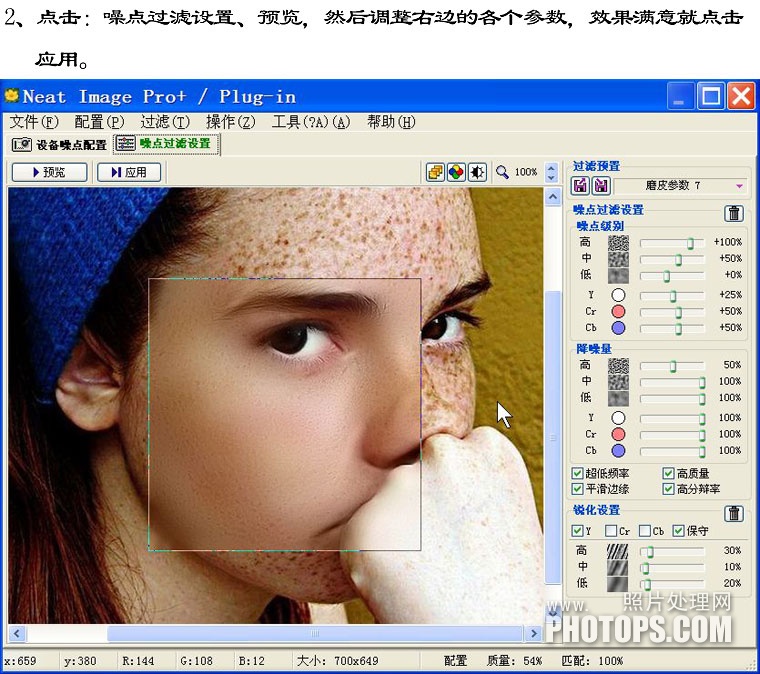Click the device noise profile tab icon
760x674 pixels.
point(21,145)
